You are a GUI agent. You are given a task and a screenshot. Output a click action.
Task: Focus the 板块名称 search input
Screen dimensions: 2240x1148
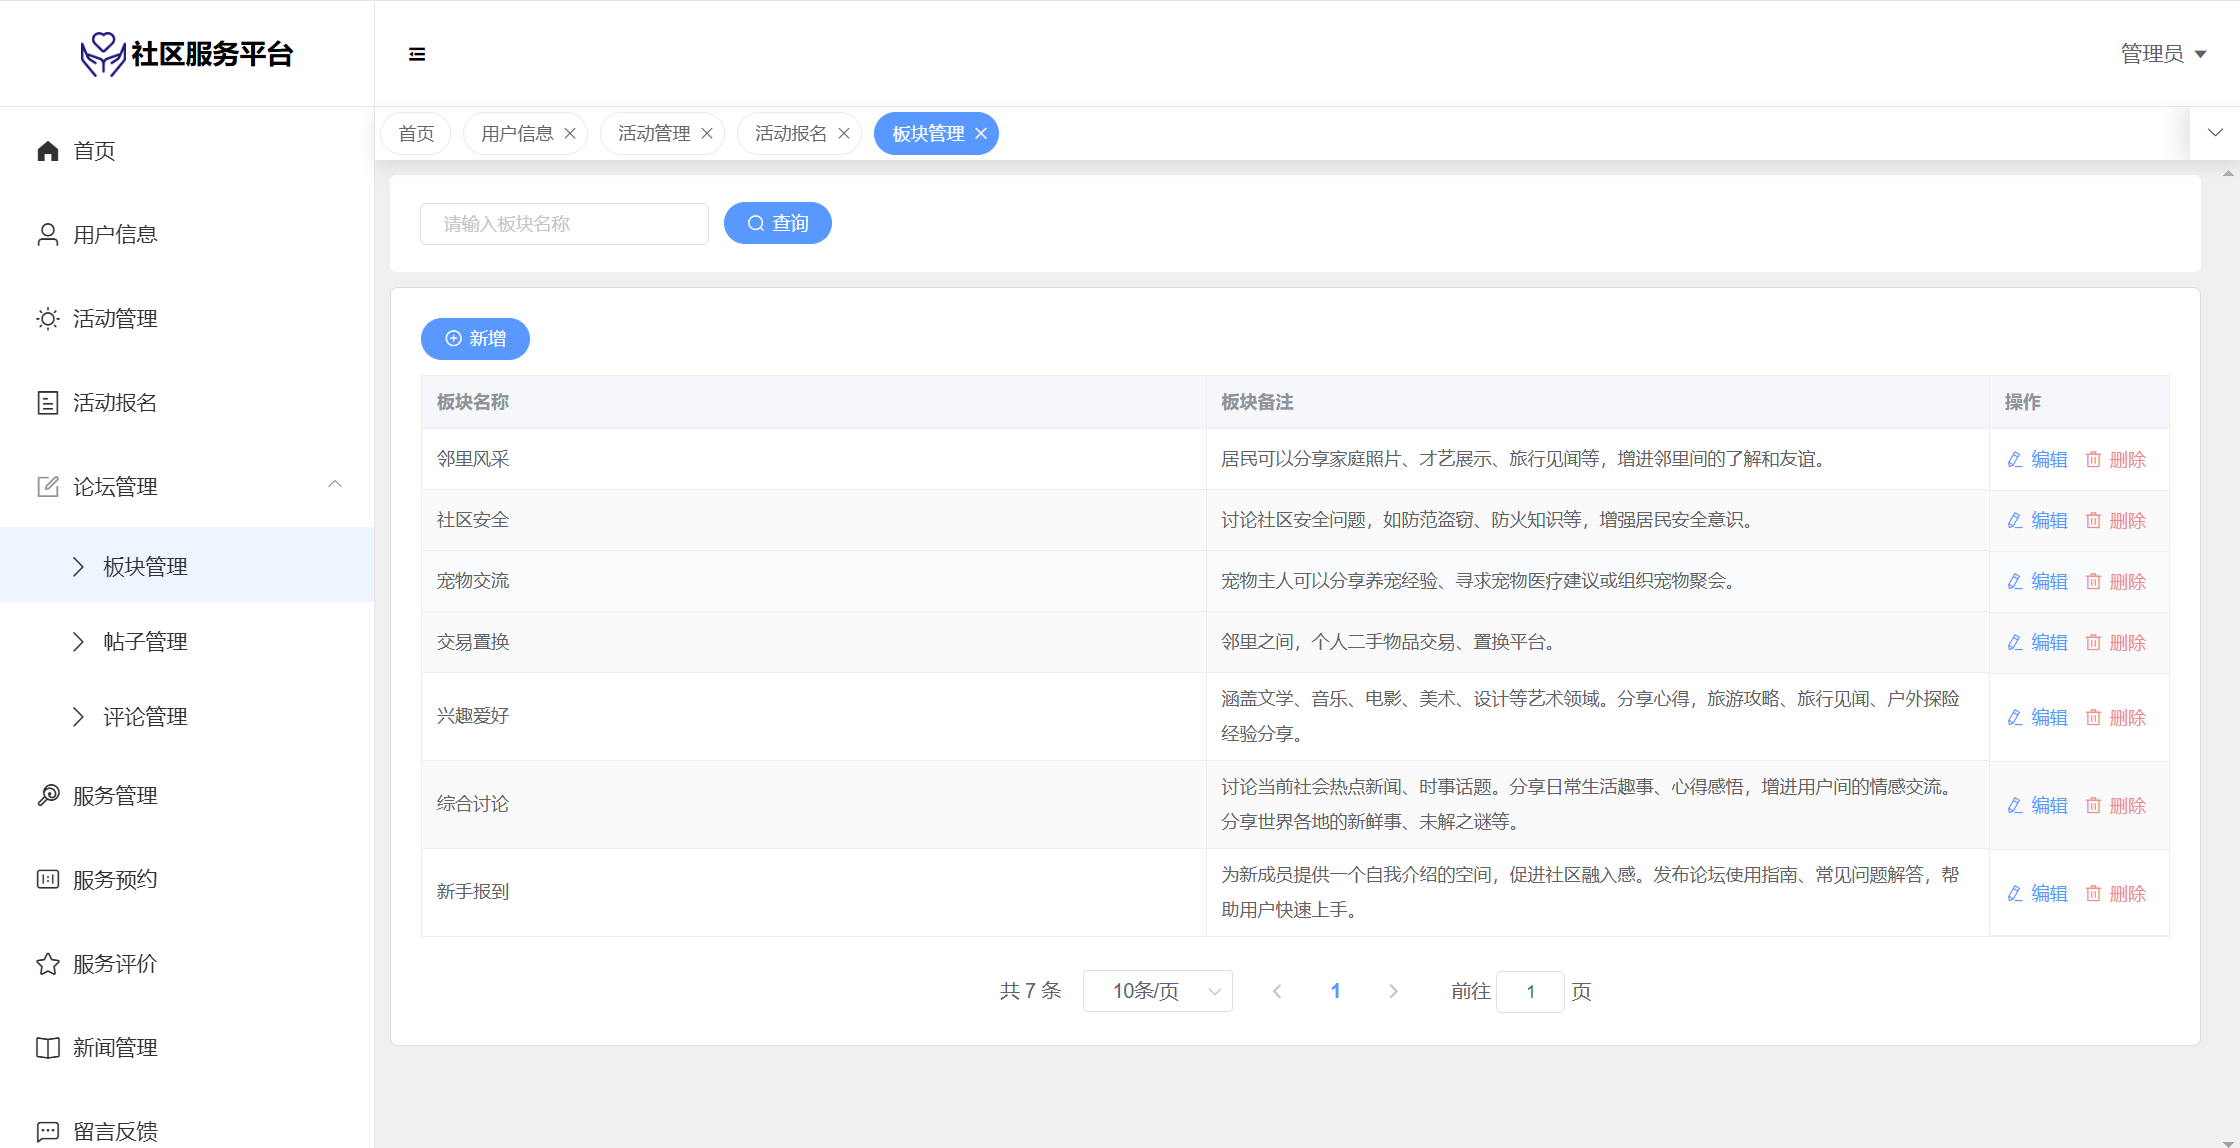click(x=564, y=224)
